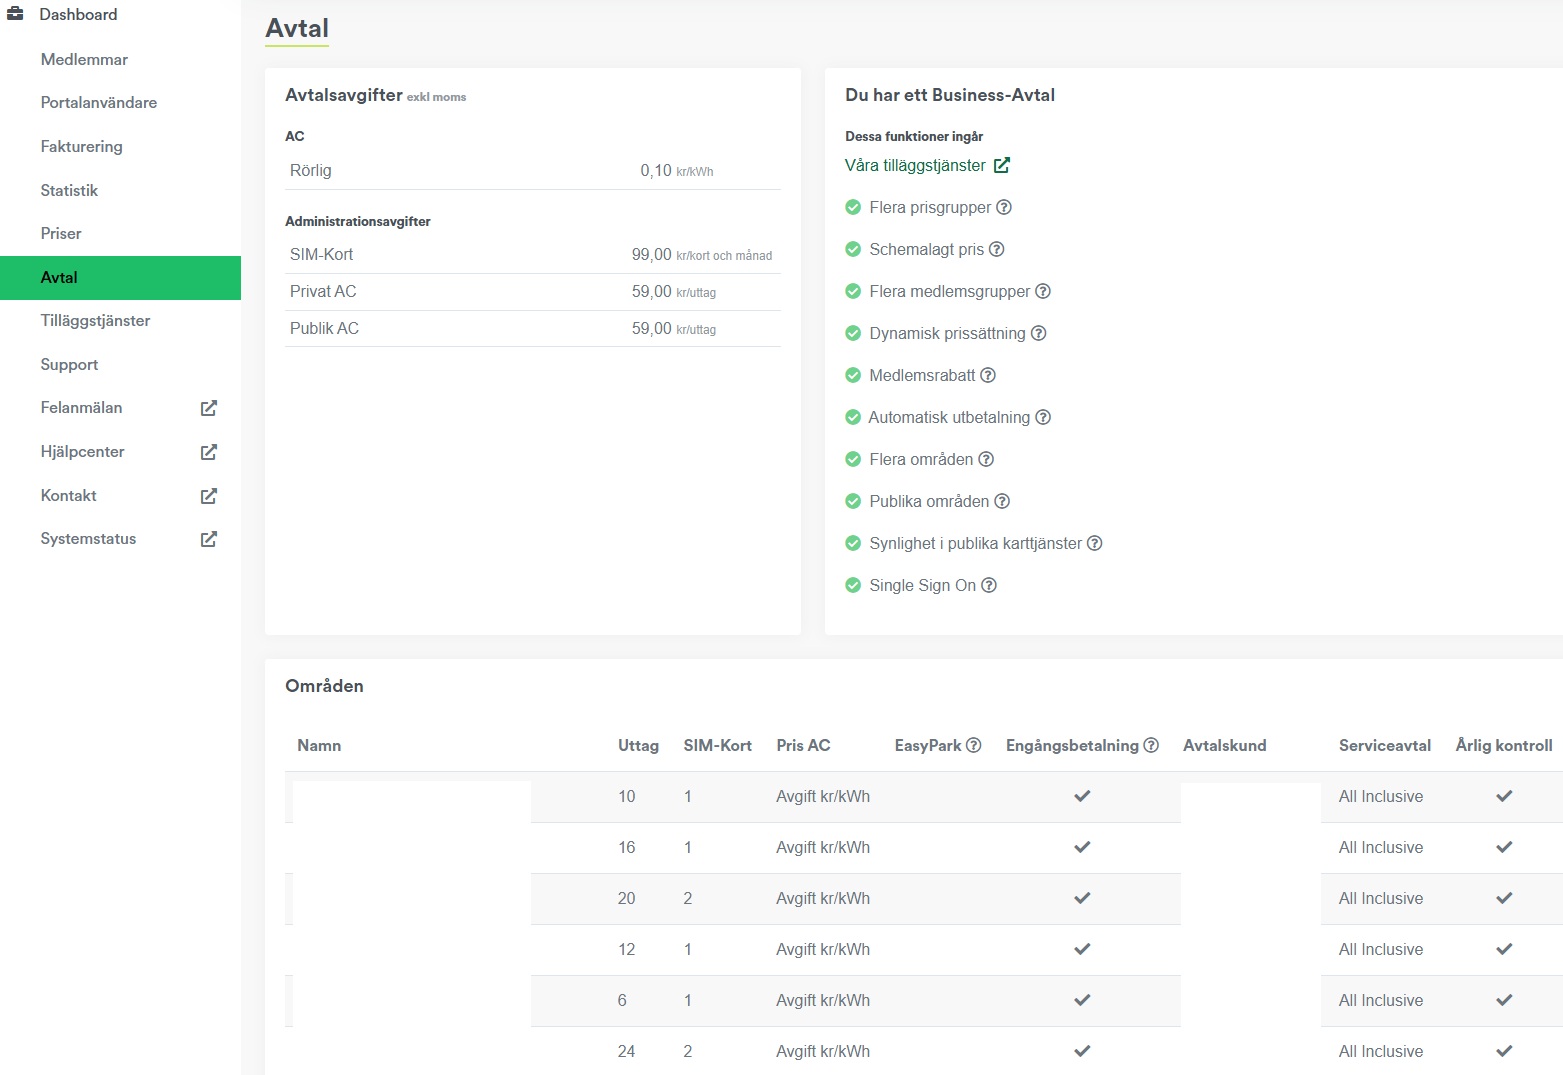Screen dimensions: 1563x1075
Task: Click question mark next to Medlemsrabatt
Action: point(988,375)
